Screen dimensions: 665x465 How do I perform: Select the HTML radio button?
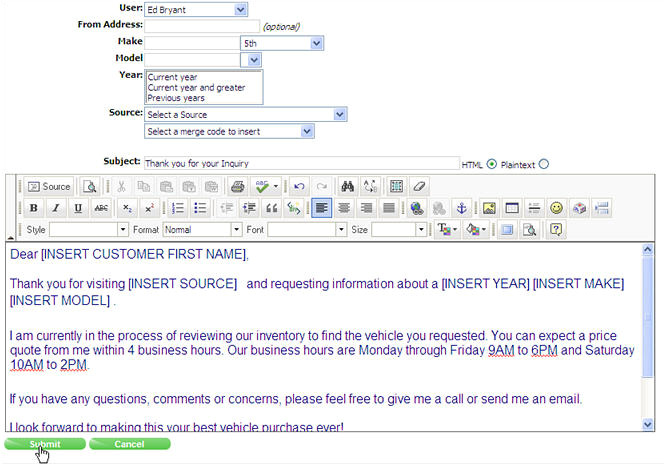coord(491,164)
